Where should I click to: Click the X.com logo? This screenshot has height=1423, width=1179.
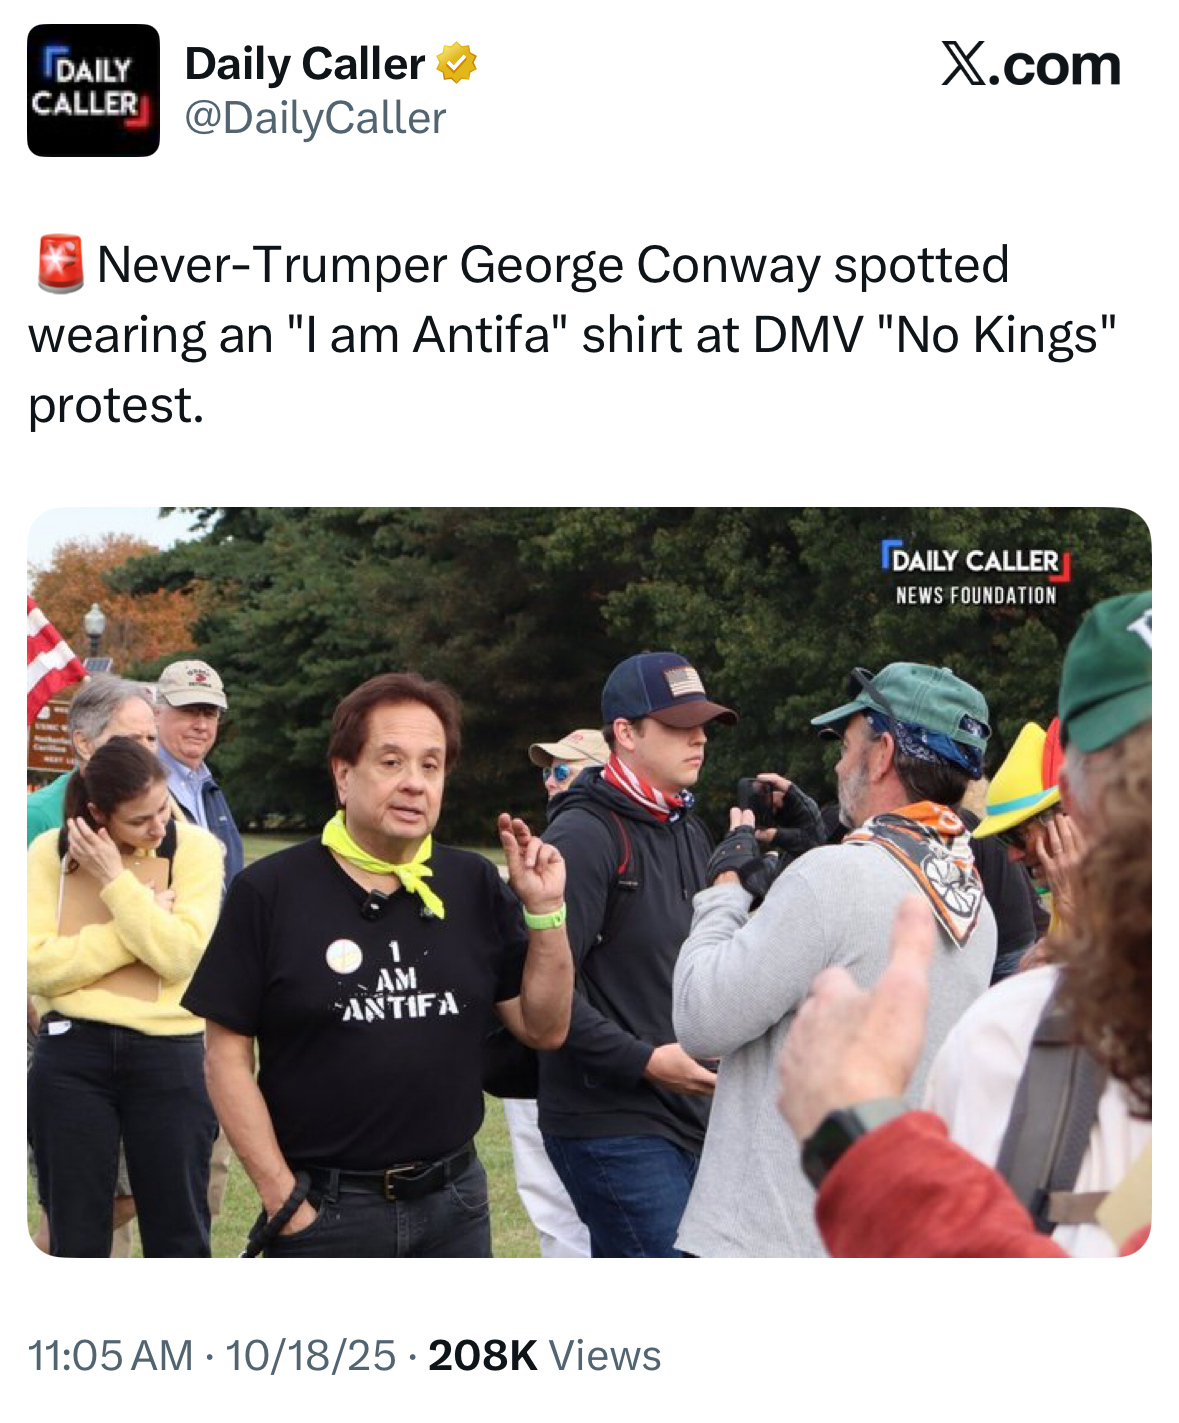1031,66
